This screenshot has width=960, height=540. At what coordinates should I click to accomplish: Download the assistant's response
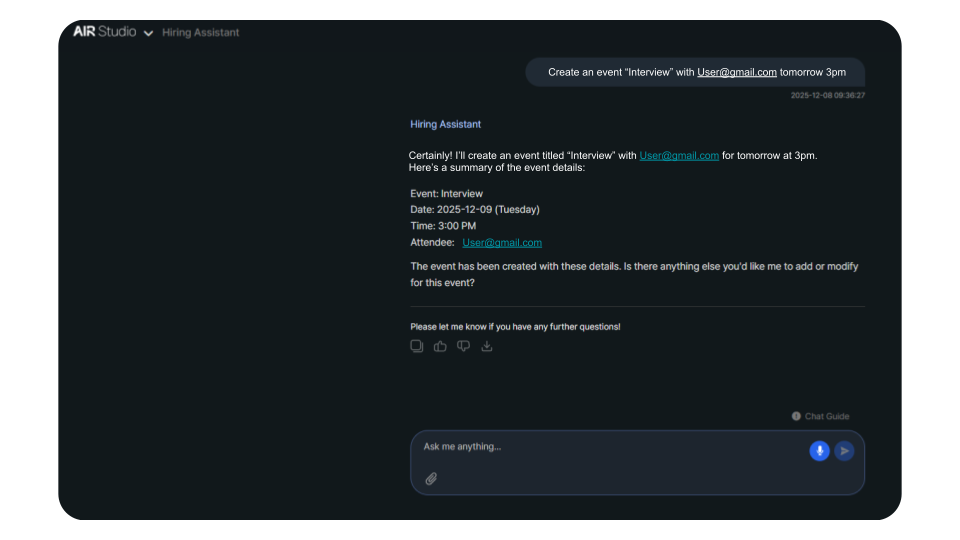pyautogui.click(x=487, y=346)
